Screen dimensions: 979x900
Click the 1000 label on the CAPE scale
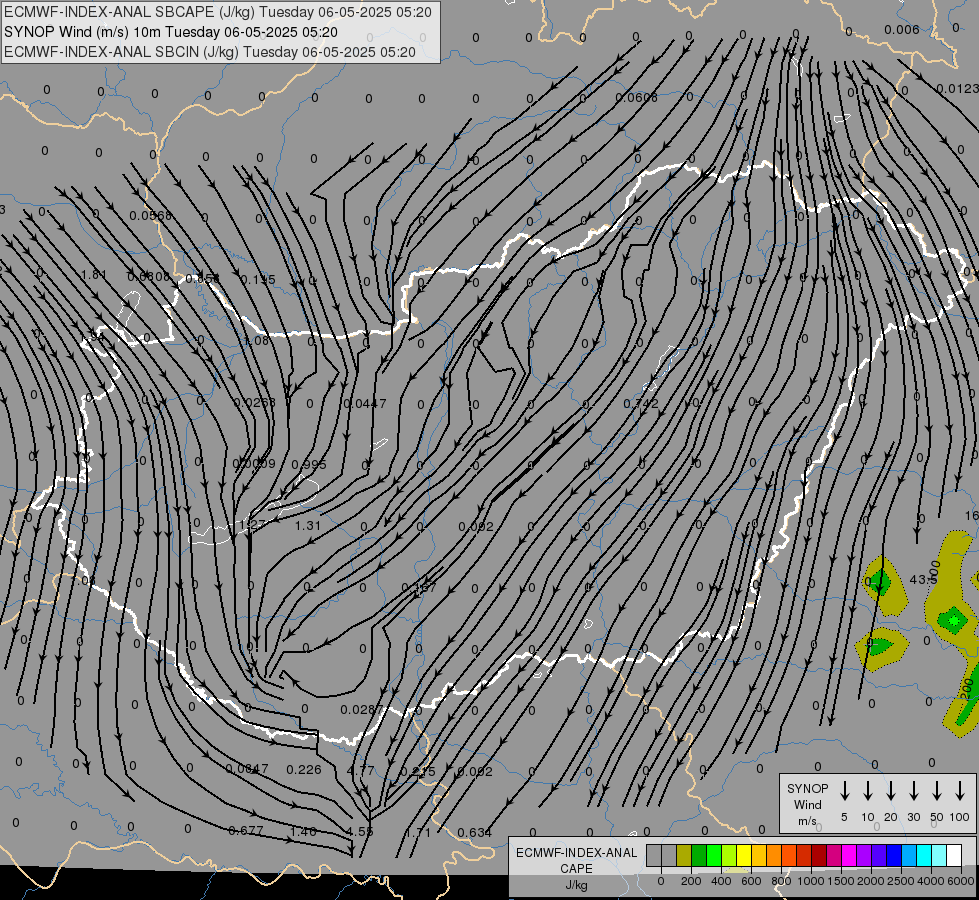tap(810, 881)
